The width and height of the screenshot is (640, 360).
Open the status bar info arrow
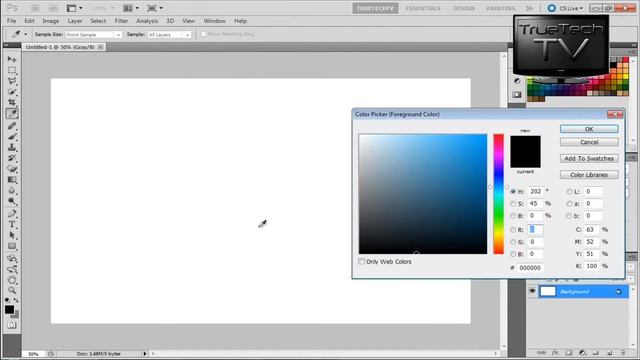click(144, 354)
